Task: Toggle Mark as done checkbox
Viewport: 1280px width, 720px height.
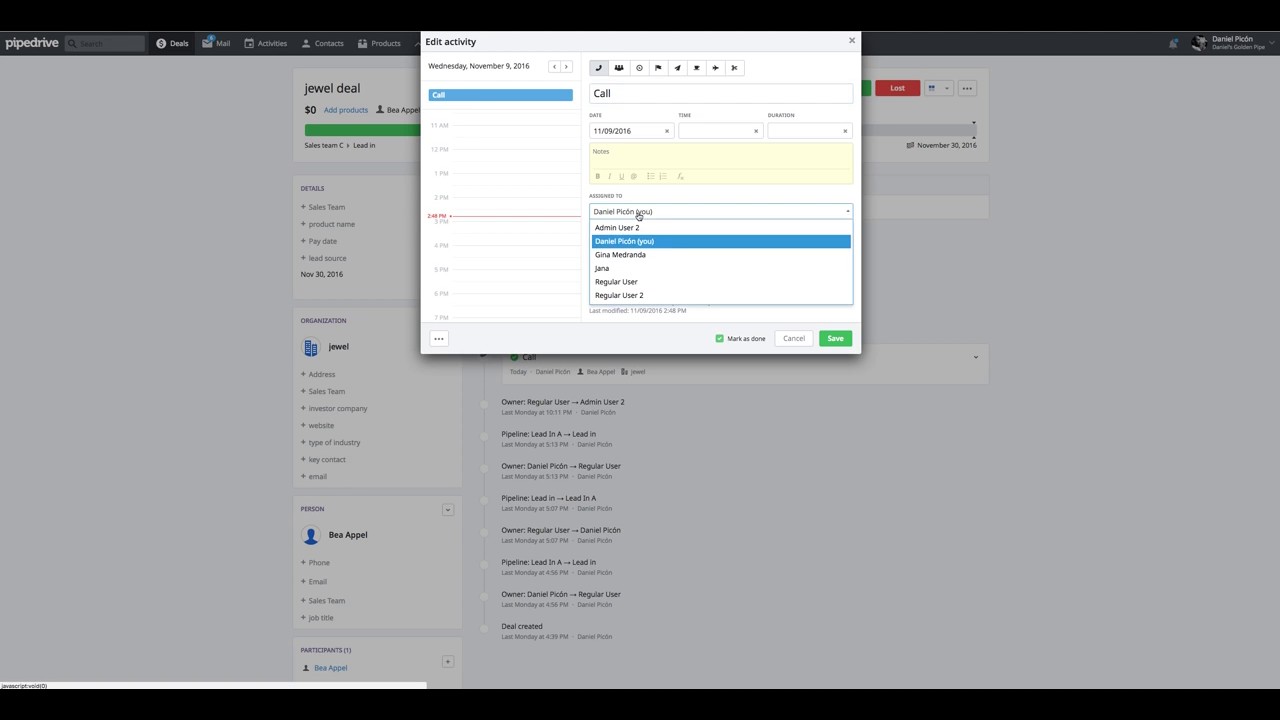Action: [x=719, y=339]
